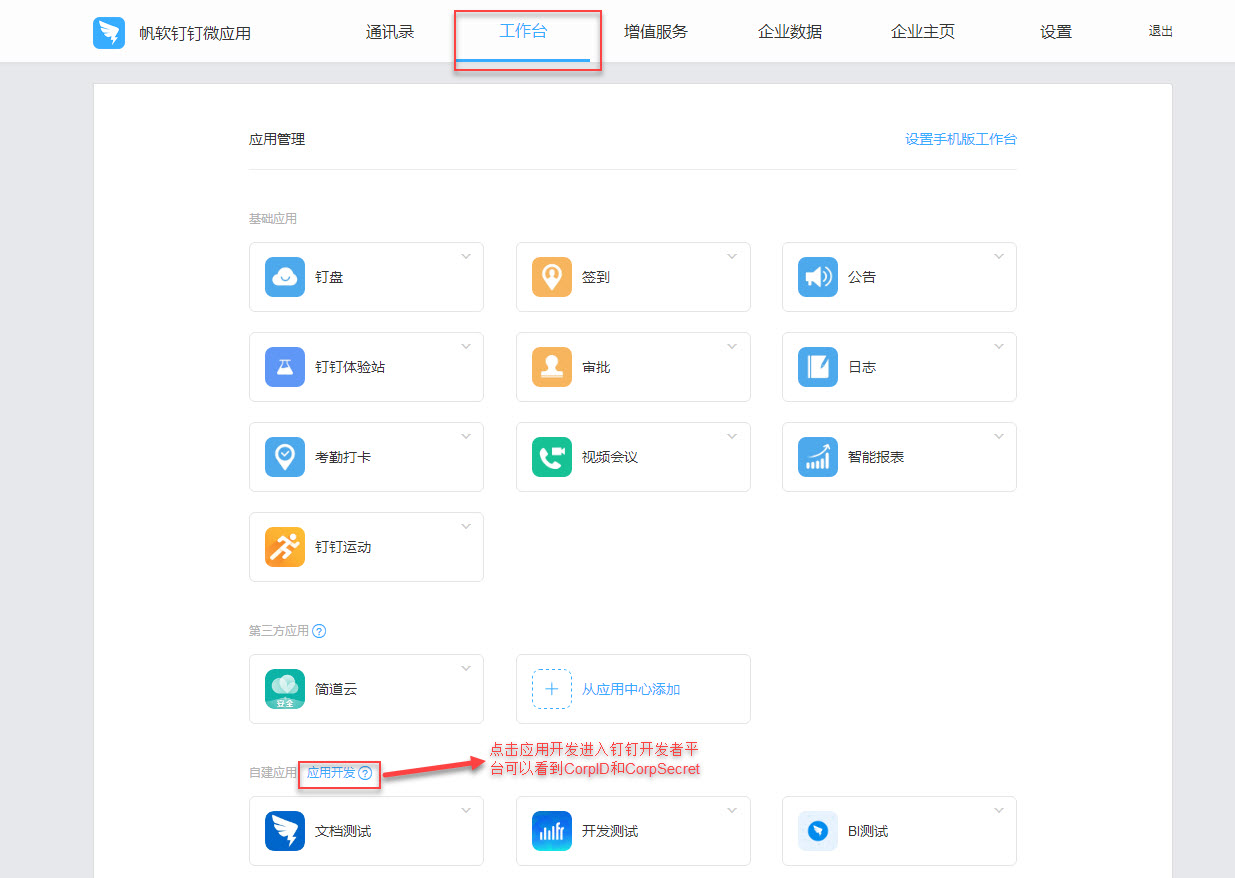Expand the 文档测试 card dropdown arrow
The height and width of the screenshot is (878, 1235).
click(x=466, y=810)
